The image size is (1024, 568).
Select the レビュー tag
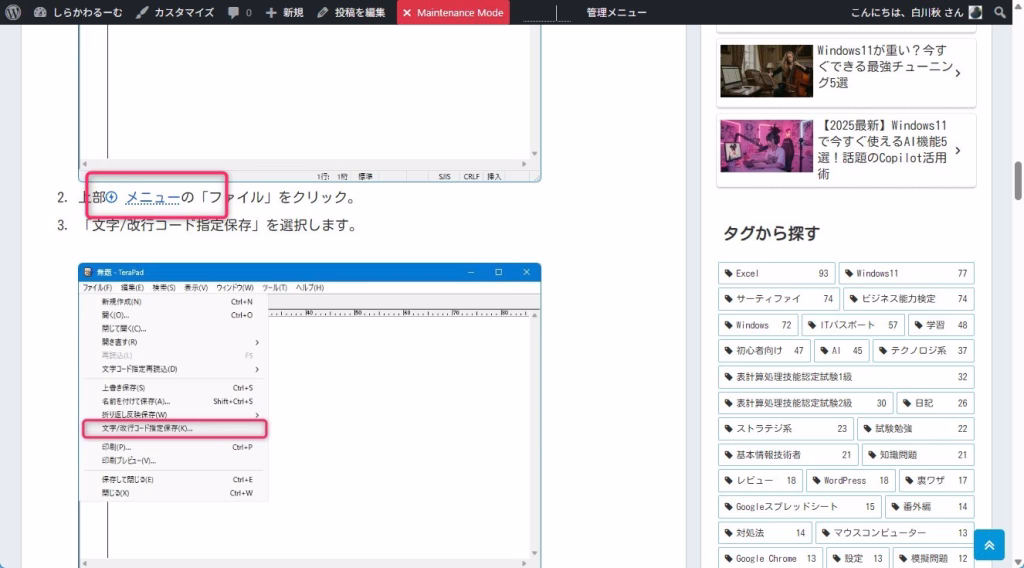[x=760, y=481]
